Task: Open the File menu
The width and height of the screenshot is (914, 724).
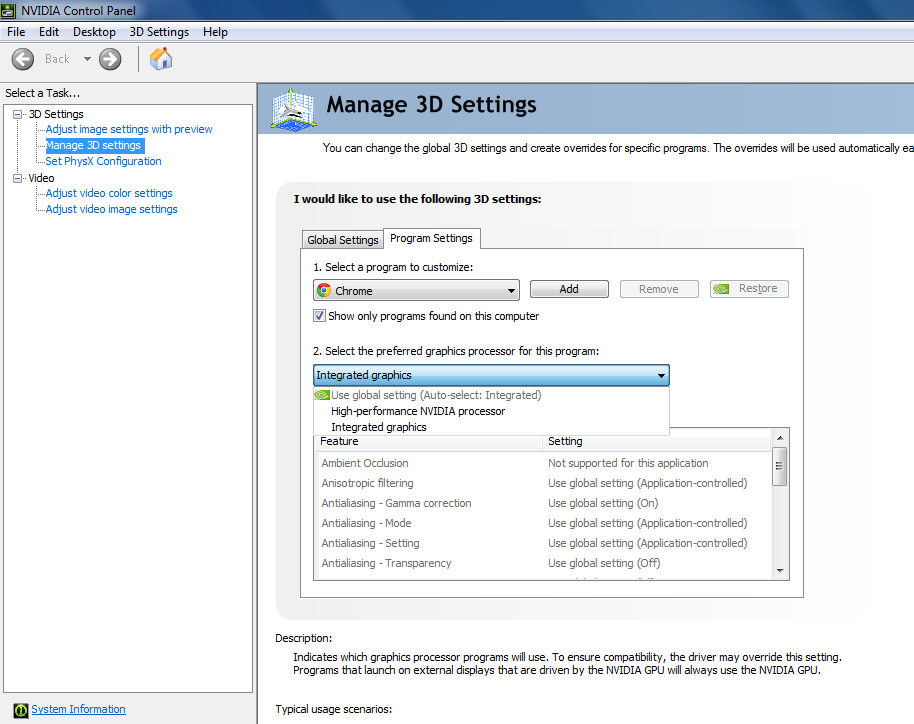Action: [16, 32]
